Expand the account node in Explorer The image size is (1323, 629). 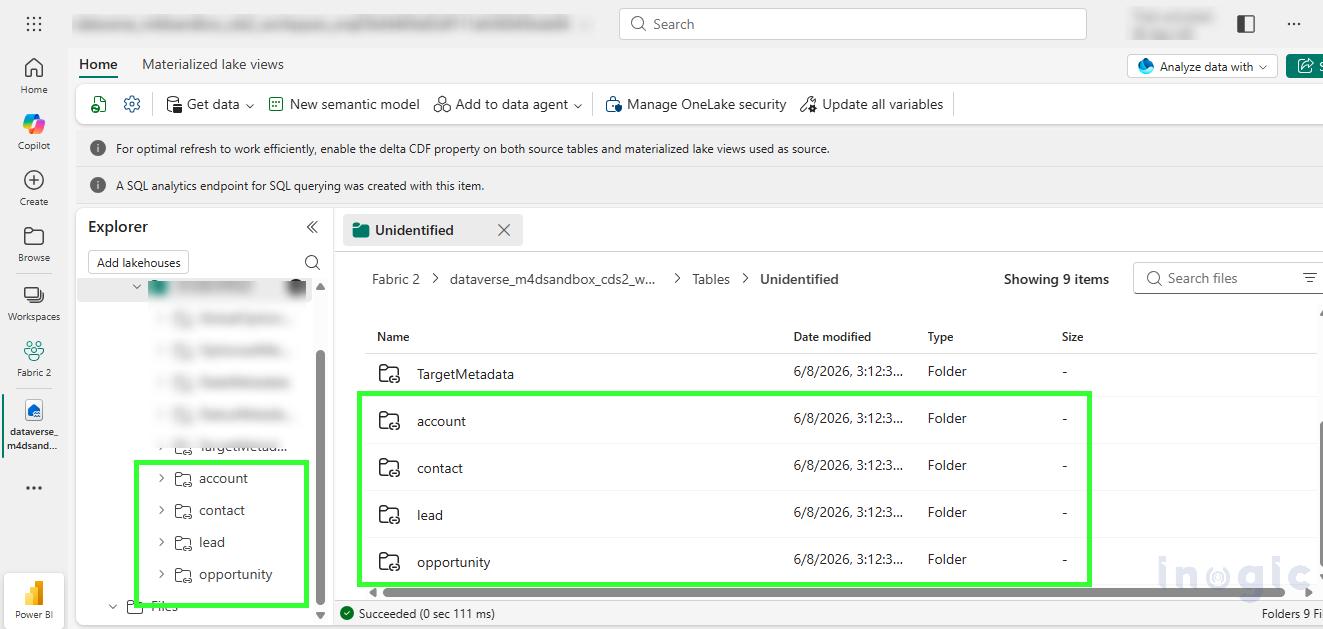(162, 478)
